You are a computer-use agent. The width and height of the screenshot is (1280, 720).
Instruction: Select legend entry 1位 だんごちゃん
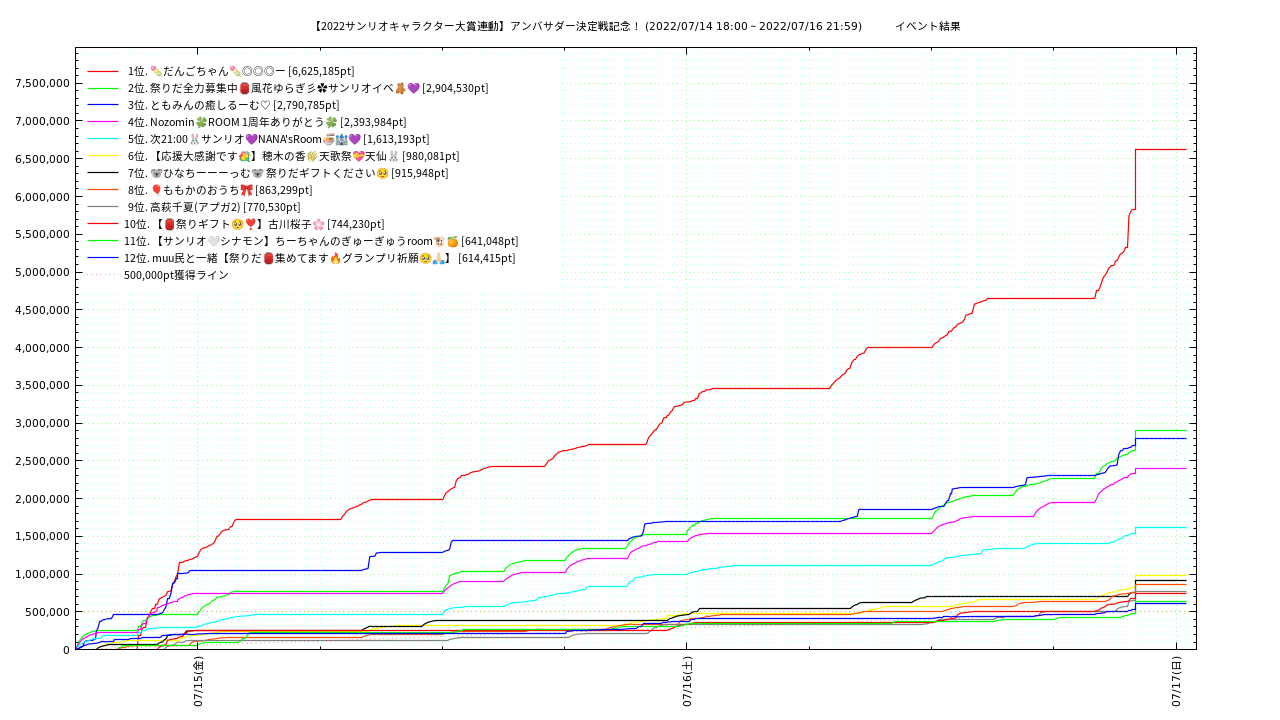click(x=241, y=71)
